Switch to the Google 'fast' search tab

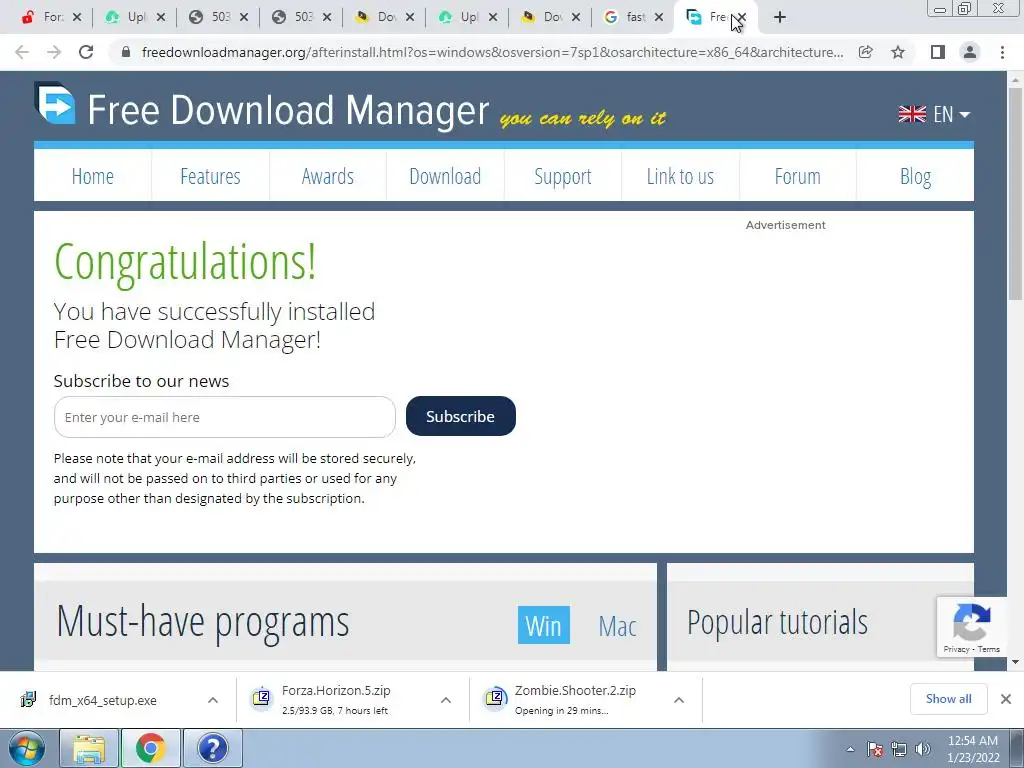pos(627,17)
